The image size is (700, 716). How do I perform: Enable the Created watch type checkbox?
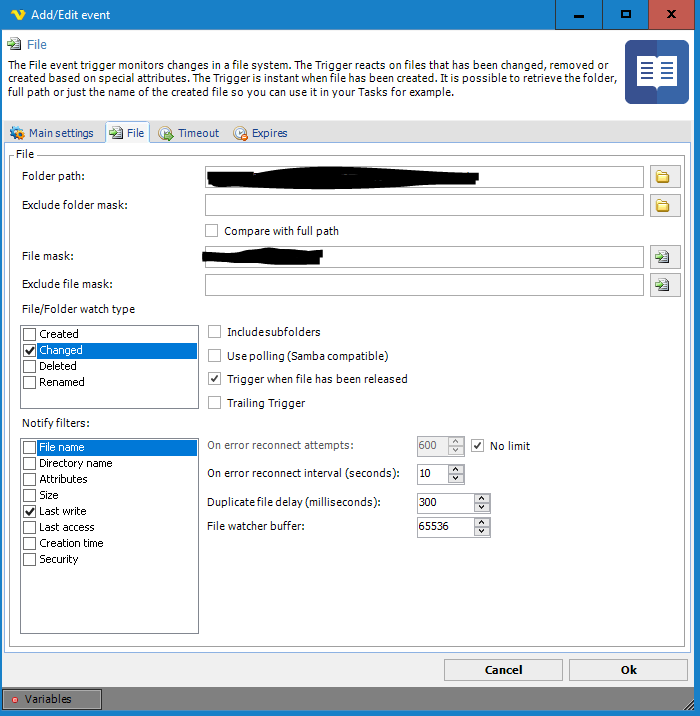coord(30,334)
